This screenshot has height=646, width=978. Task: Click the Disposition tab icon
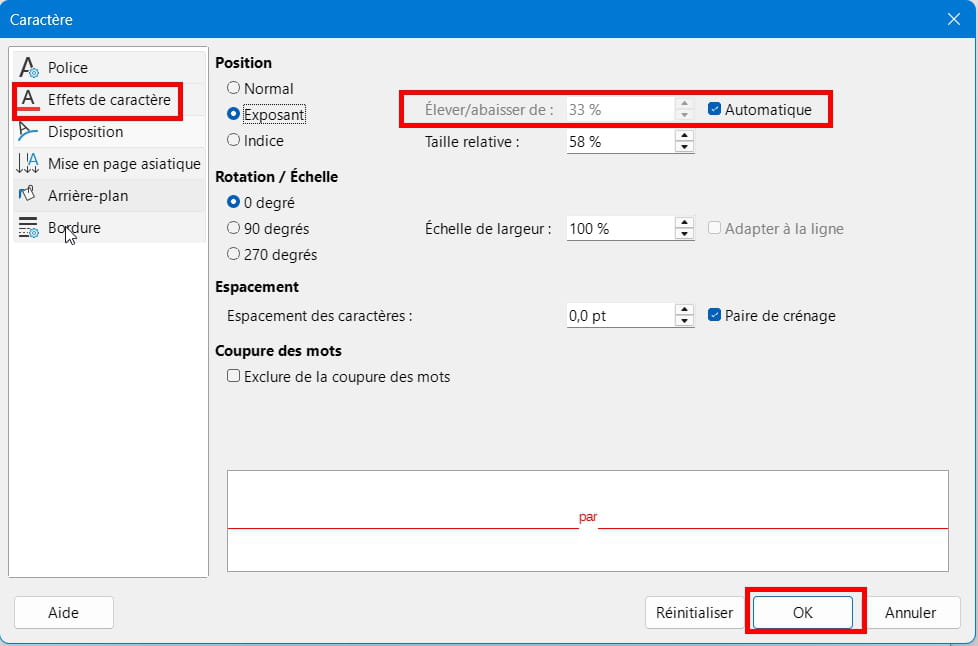coord(29,132)
